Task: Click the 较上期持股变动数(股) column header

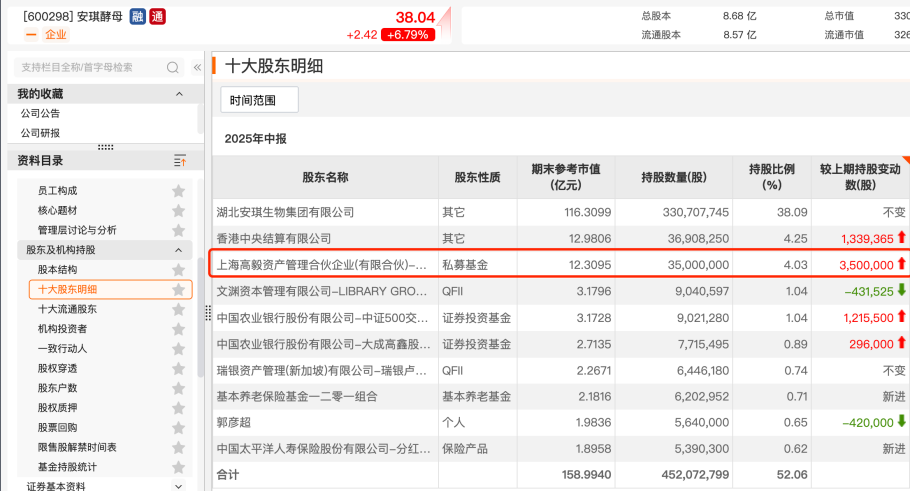Action: 860,177
